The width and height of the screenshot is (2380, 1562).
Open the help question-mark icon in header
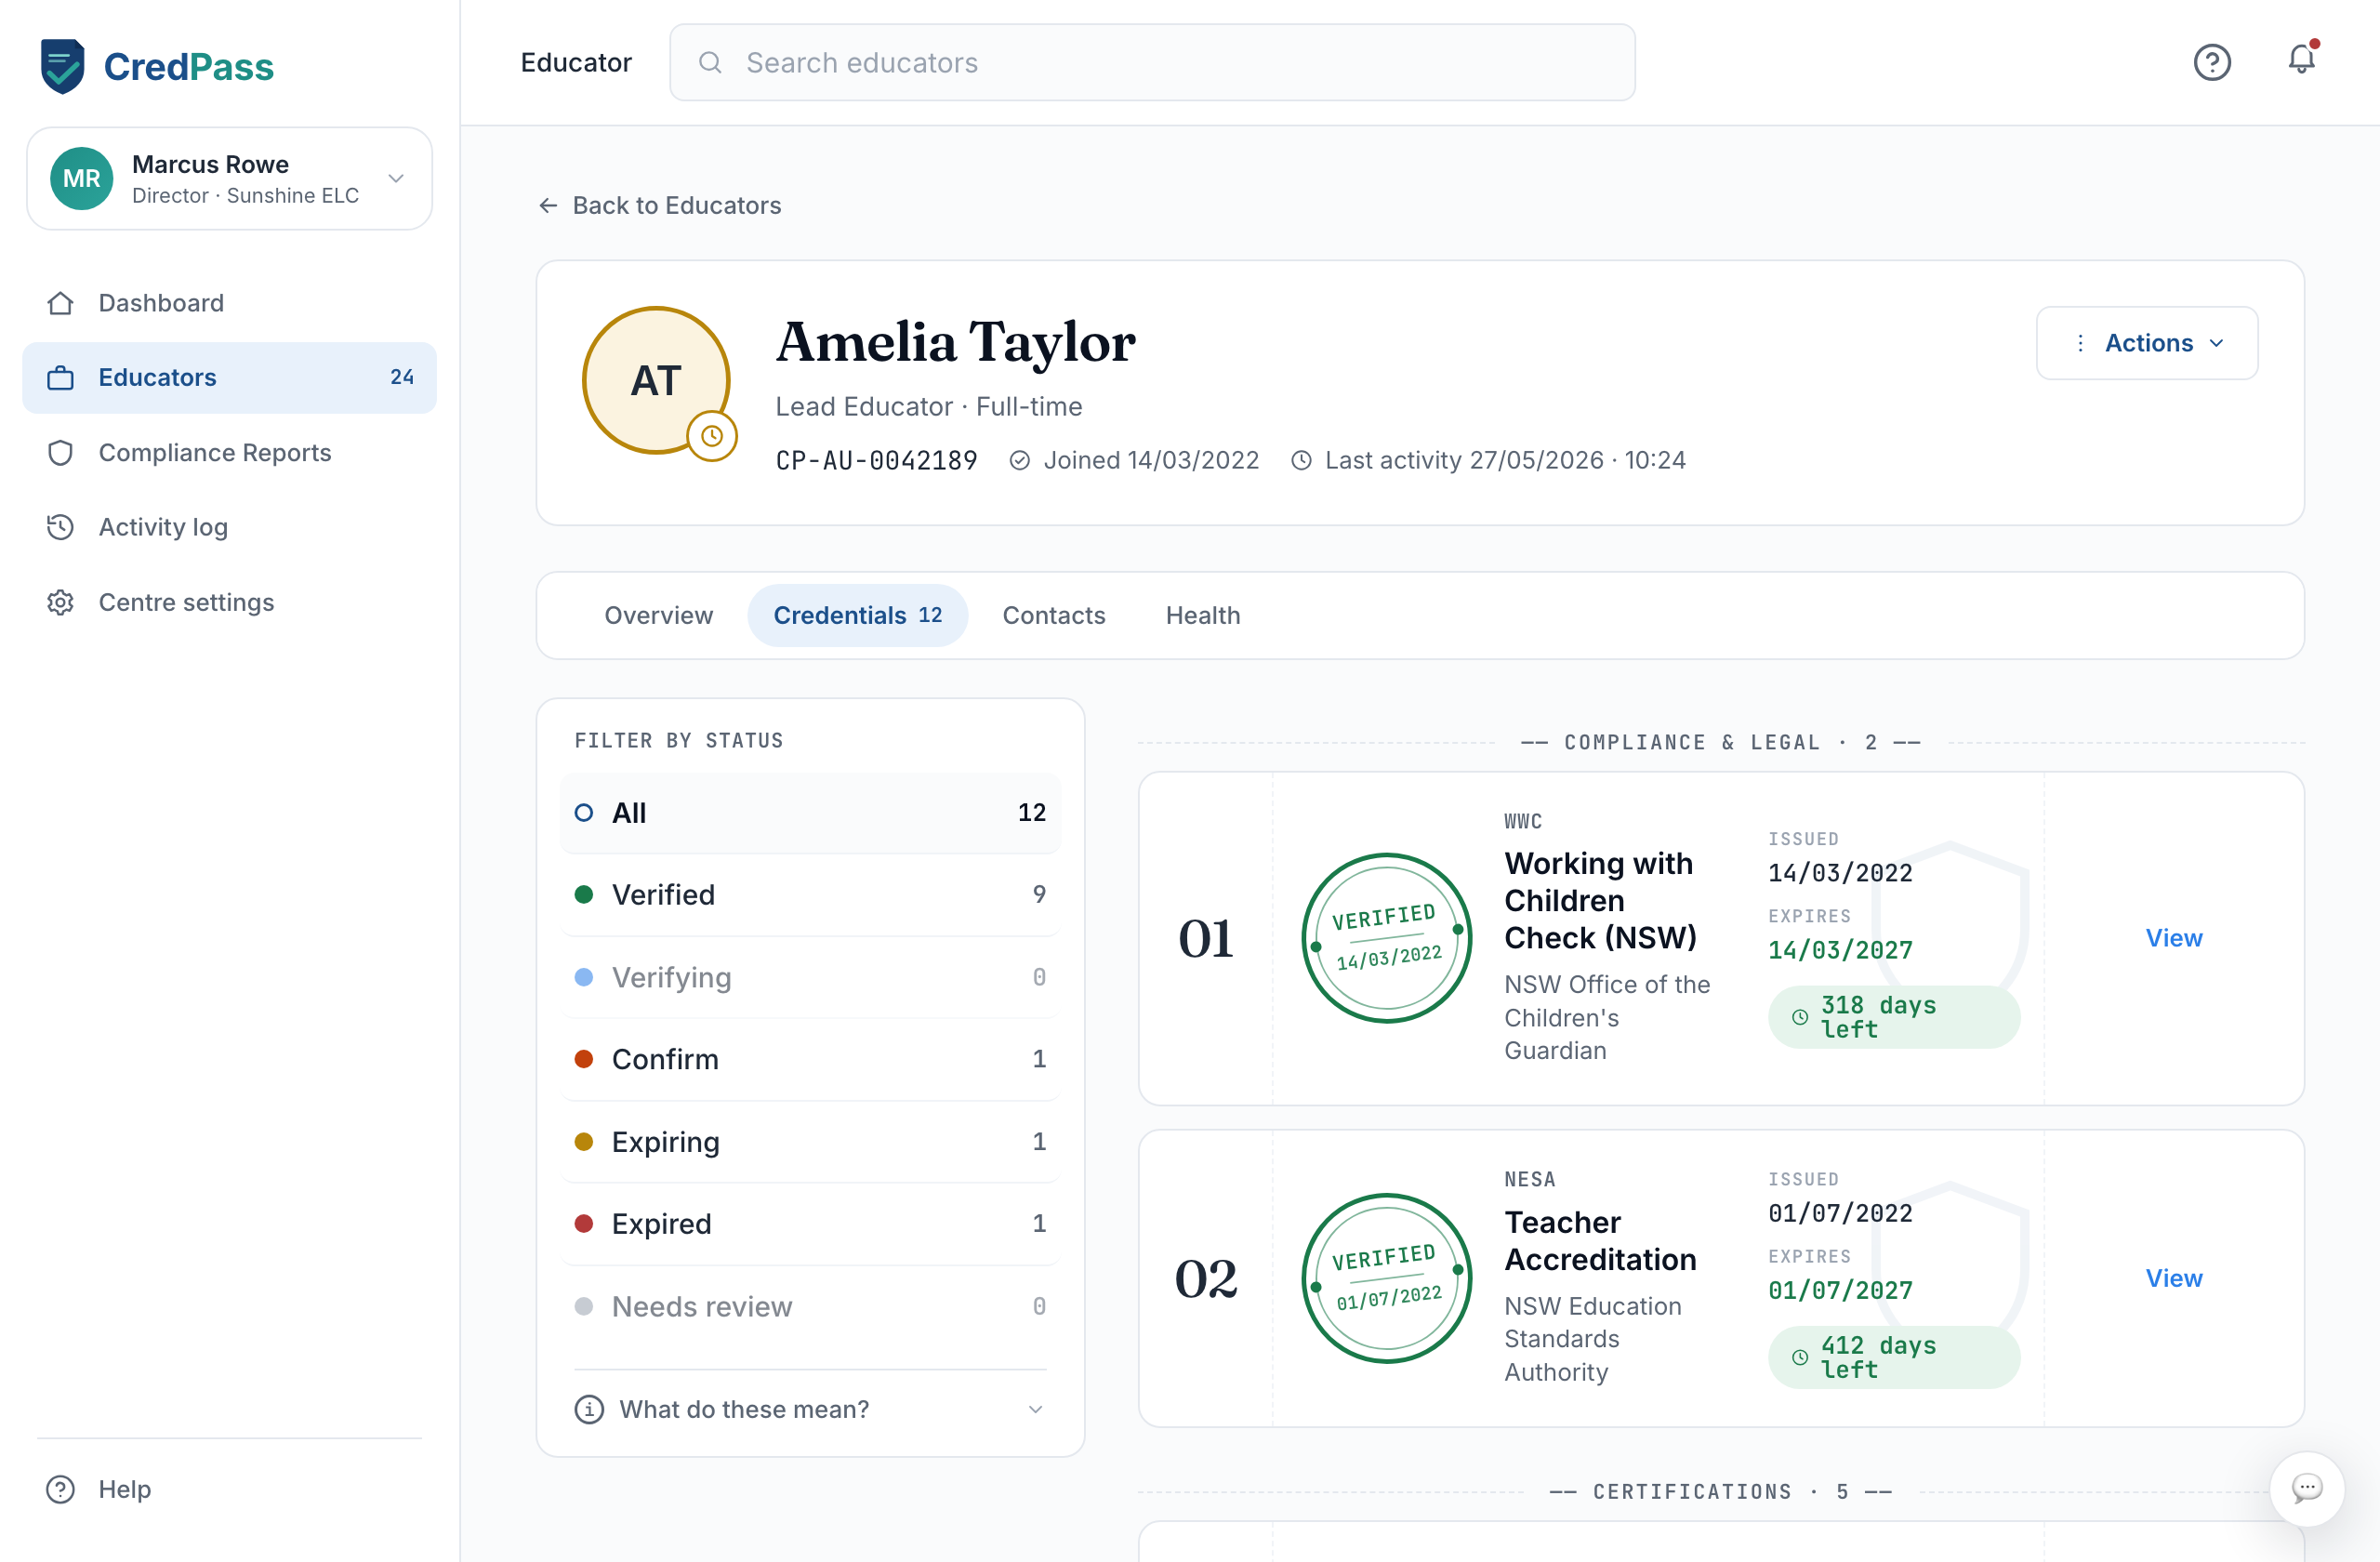[2212, 62]
